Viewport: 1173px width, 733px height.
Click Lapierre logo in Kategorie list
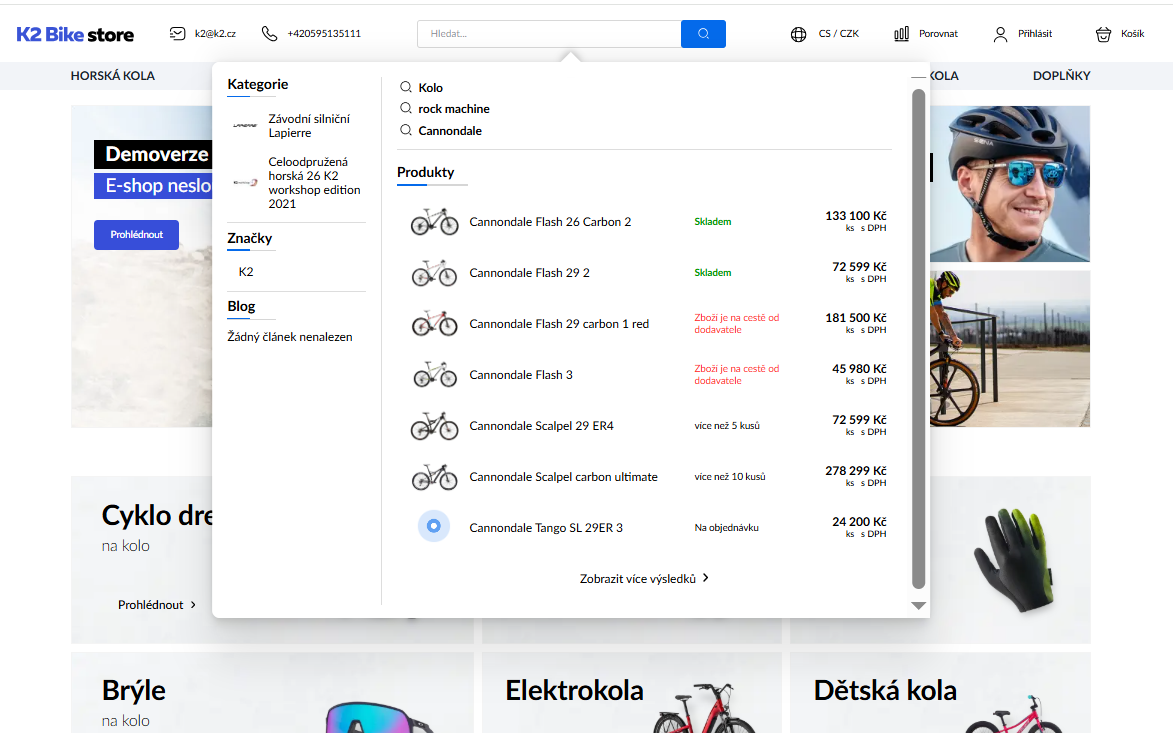pos(245,125)
